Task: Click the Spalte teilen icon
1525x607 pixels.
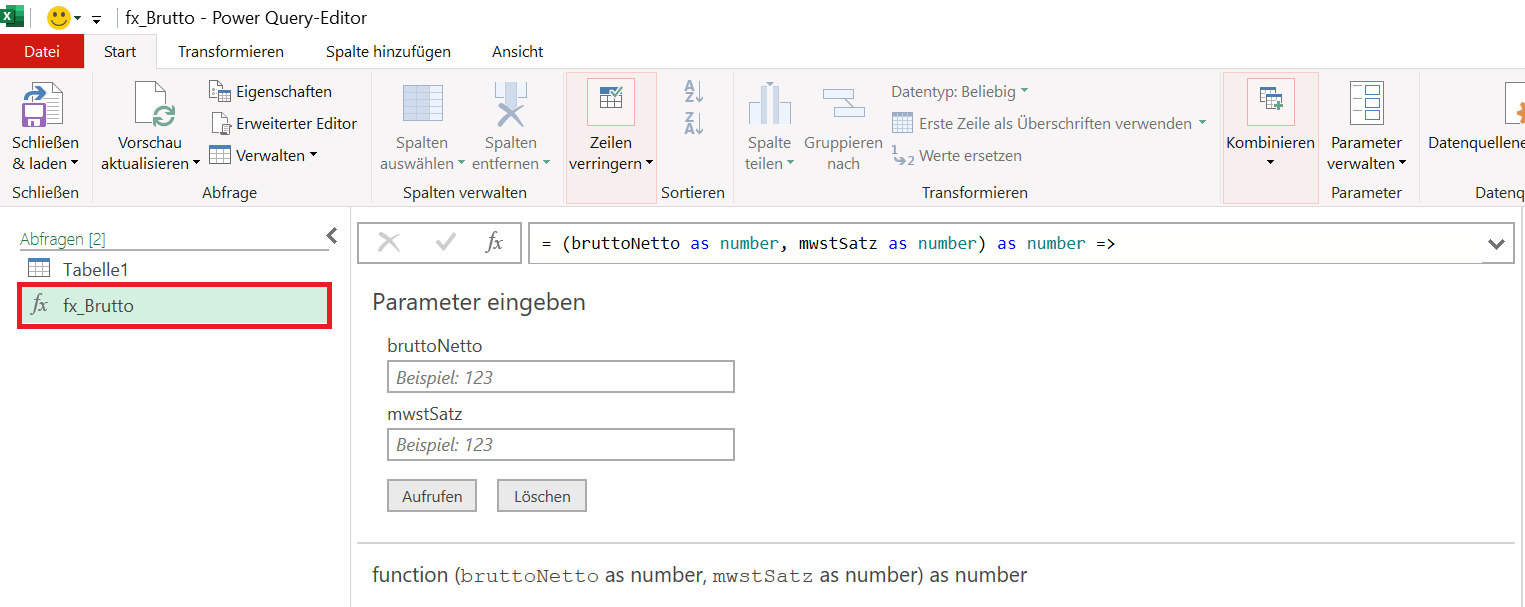Action: coord(770,104)
